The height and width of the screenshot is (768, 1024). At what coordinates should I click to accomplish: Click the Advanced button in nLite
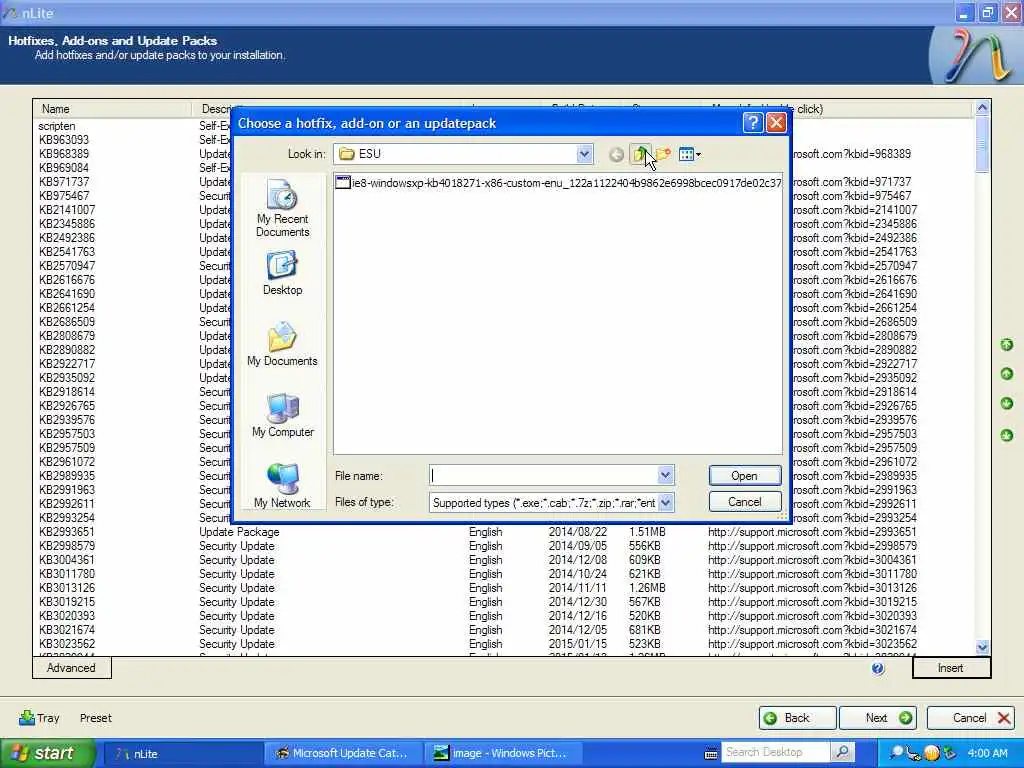tap(71, 668)
